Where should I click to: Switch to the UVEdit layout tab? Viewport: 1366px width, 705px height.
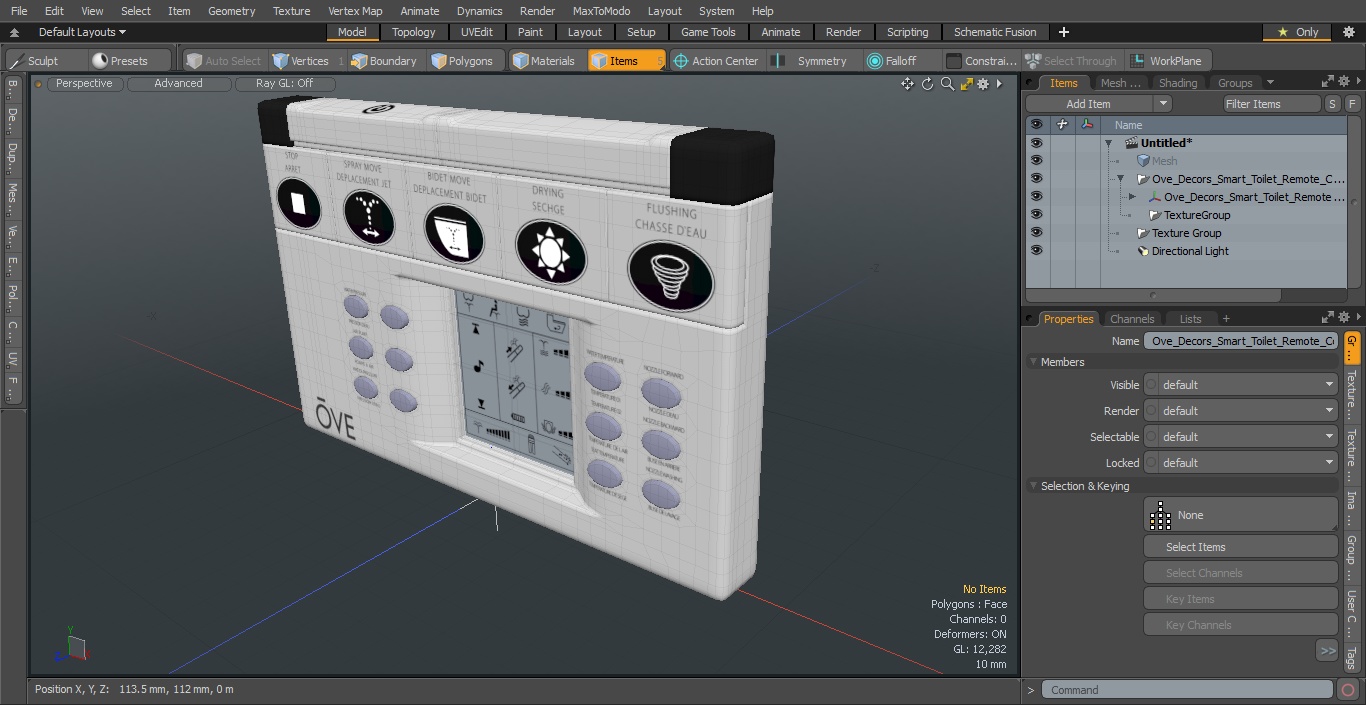477,32
